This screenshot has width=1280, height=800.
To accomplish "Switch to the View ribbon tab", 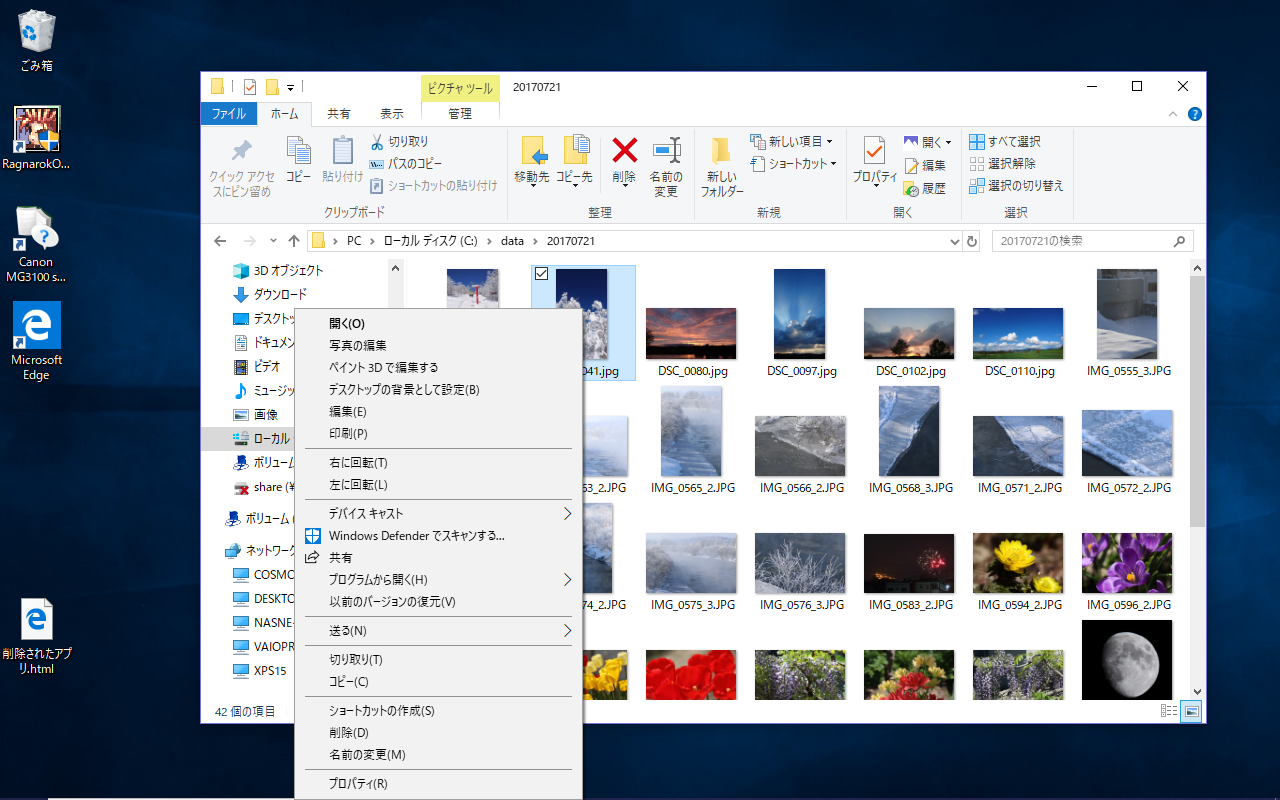I will (392, 114).
